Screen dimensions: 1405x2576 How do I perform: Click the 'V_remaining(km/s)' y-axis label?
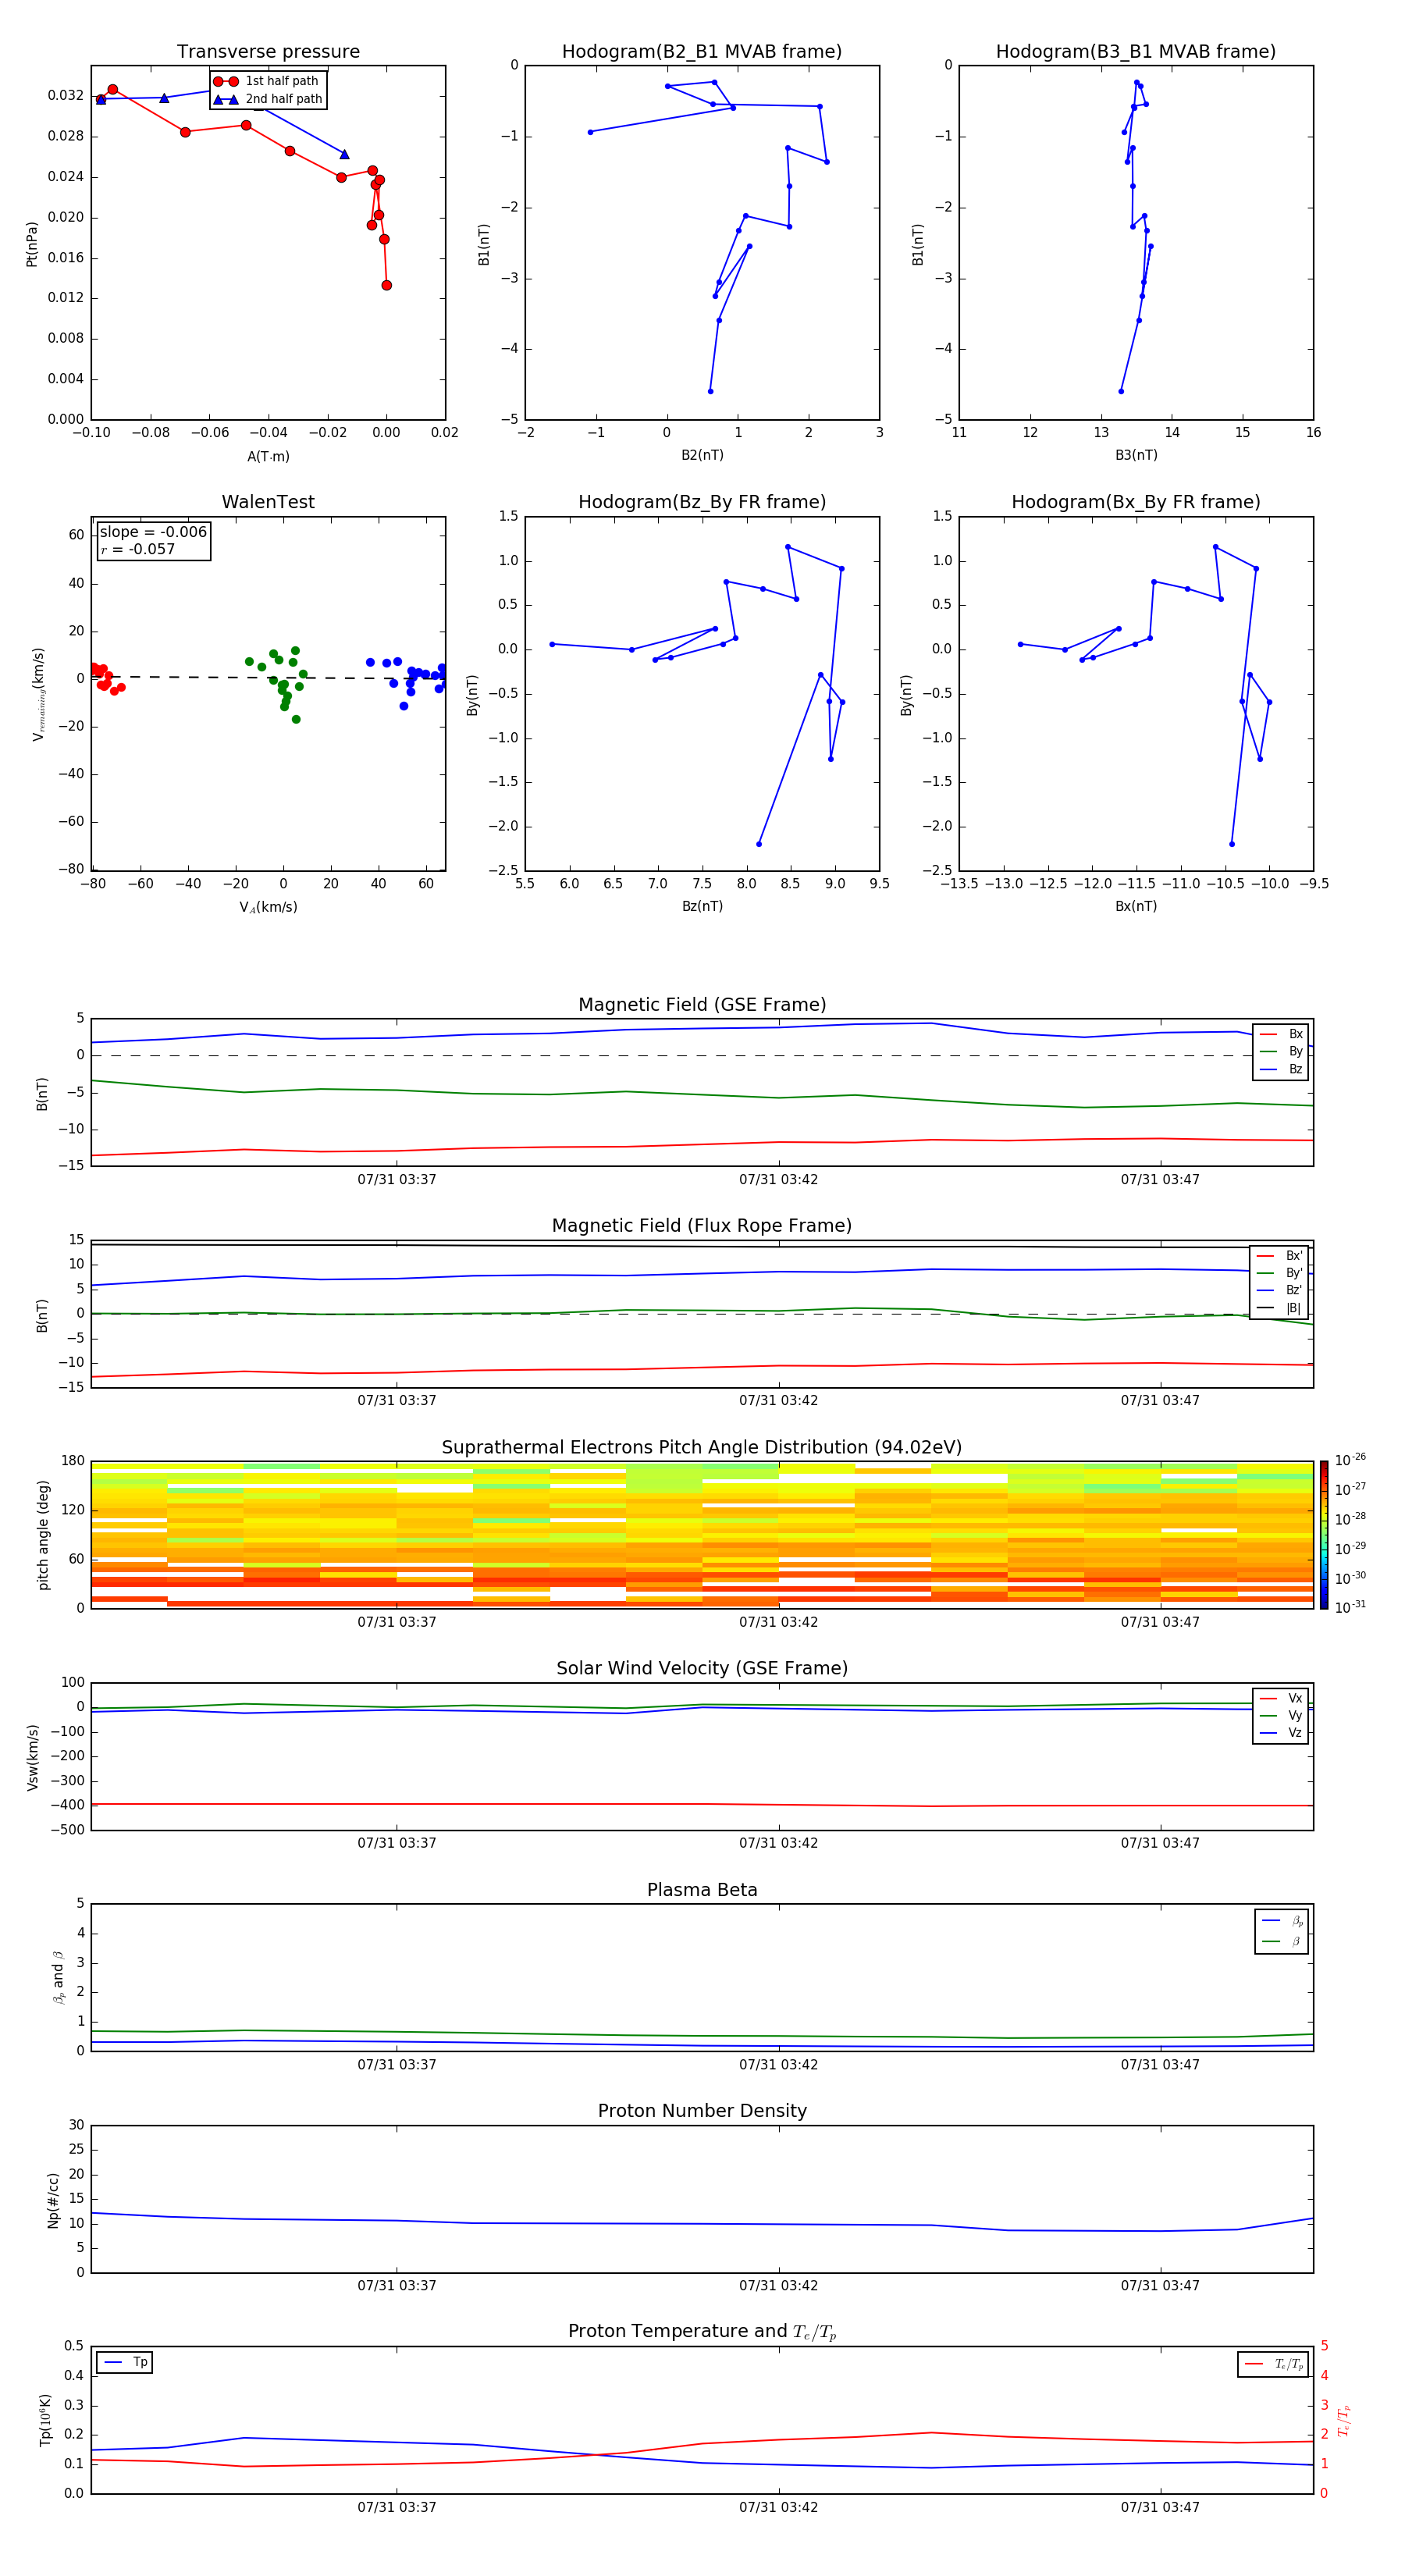click(x=38, y=694)
